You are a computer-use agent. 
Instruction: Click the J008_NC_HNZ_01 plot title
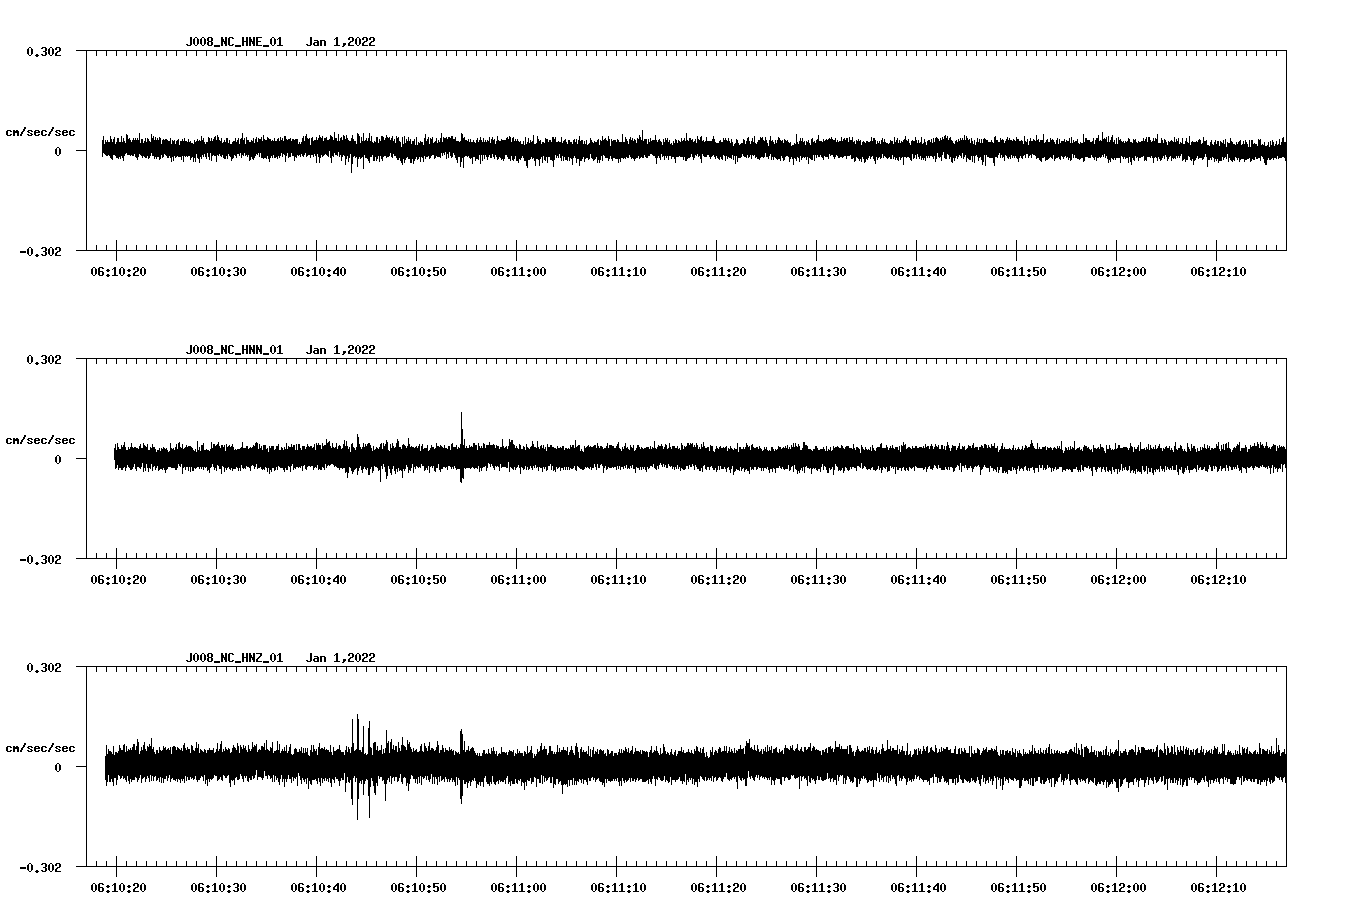234,658
